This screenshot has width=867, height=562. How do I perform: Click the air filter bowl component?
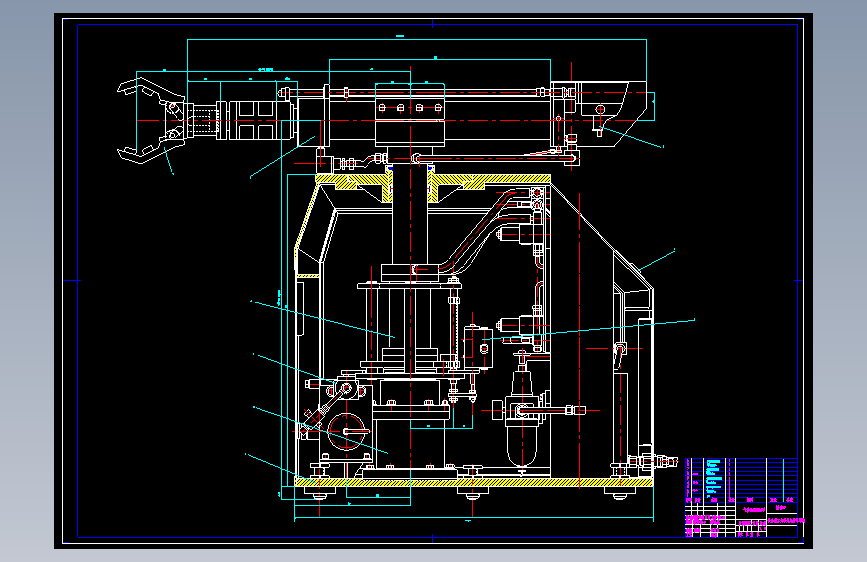point(522,446)
